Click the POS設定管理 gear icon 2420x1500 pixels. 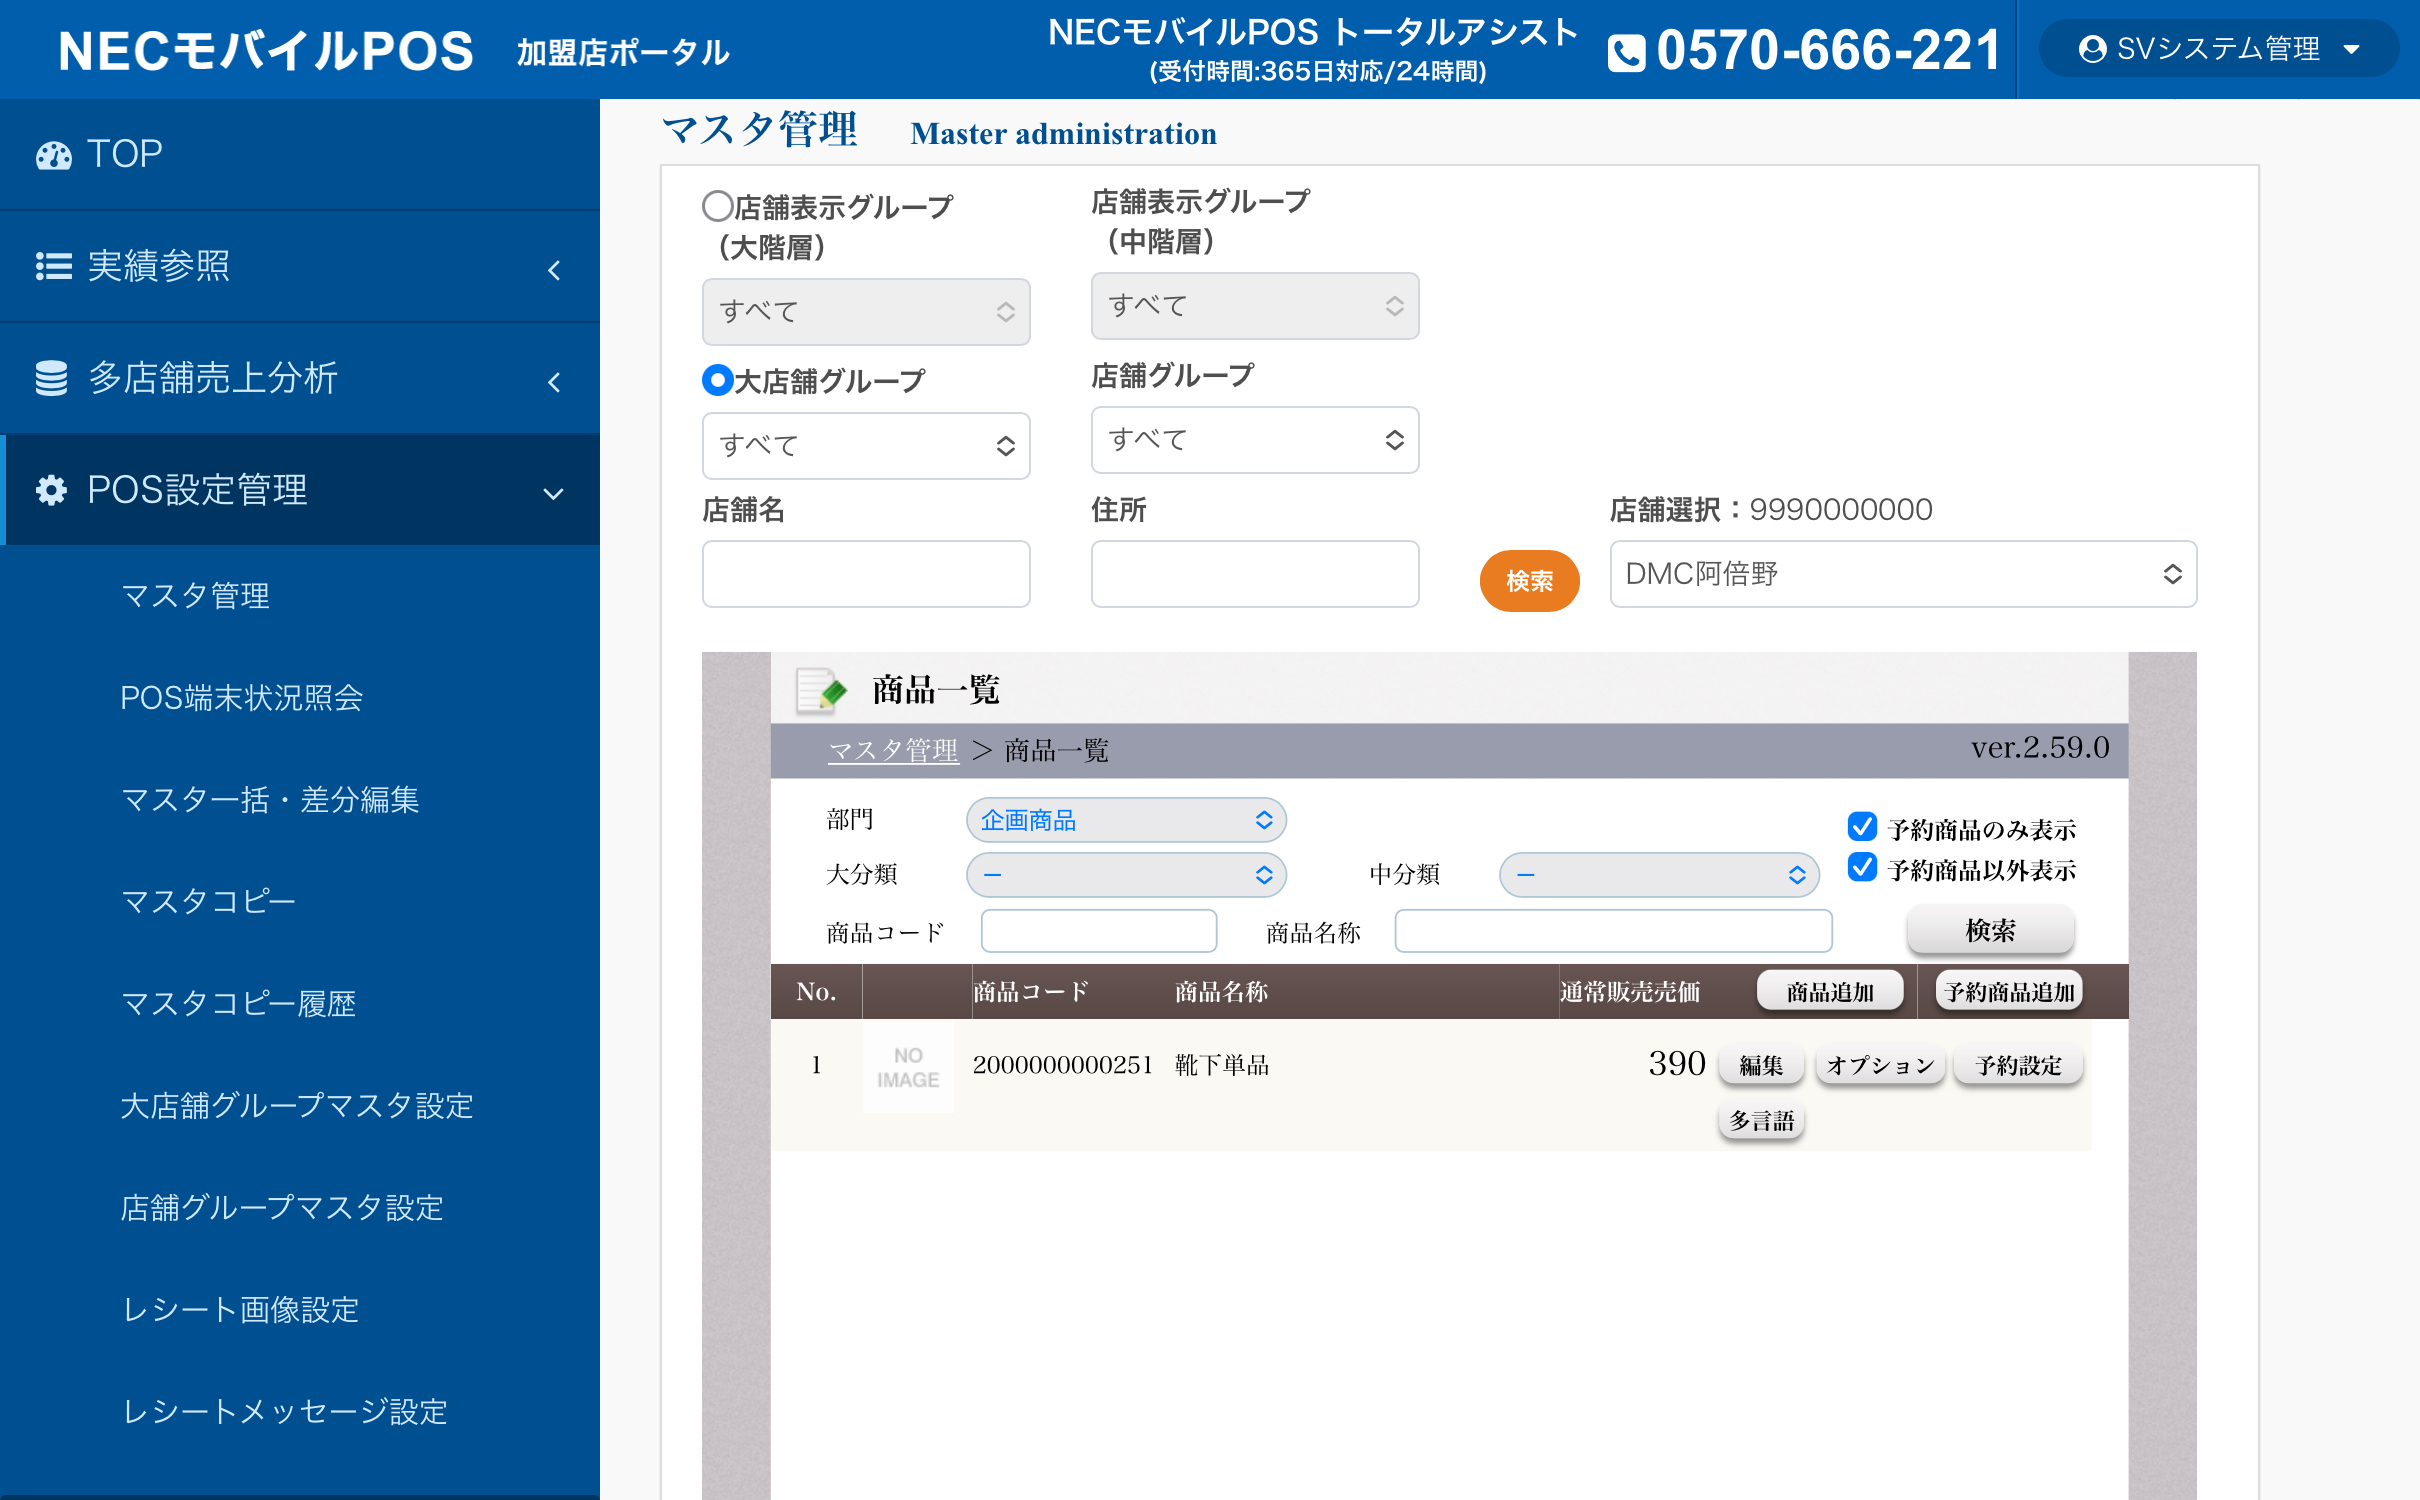tap(52, 490)
